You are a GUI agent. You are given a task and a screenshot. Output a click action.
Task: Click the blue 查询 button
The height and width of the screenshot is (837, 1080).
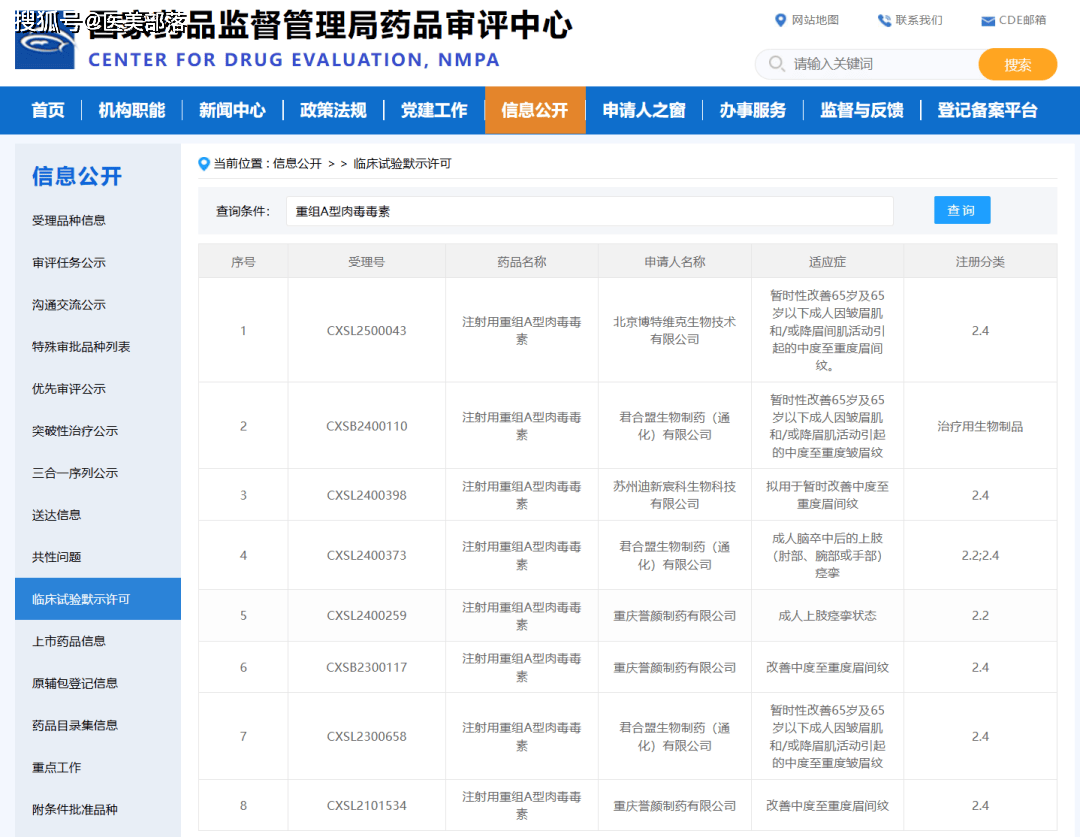click(x=962, y=210)
